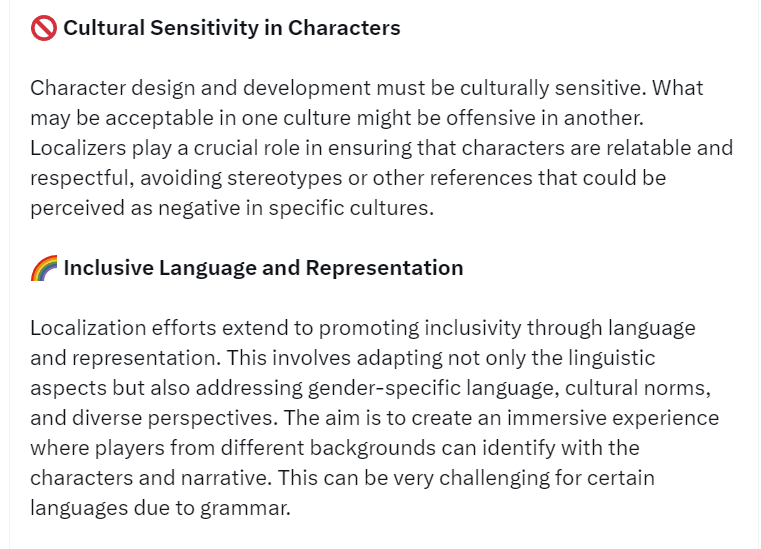Click the rainbow emoji icon
Viewport: 761px width, 549px height.
pyautogui.click(x=44, y=268)
